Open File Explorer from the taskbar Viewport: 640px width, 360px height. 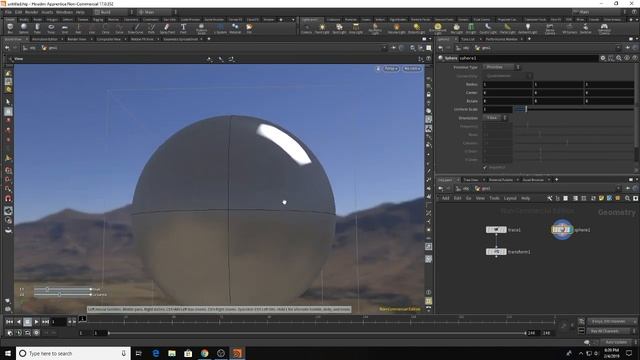pos(172,353)
